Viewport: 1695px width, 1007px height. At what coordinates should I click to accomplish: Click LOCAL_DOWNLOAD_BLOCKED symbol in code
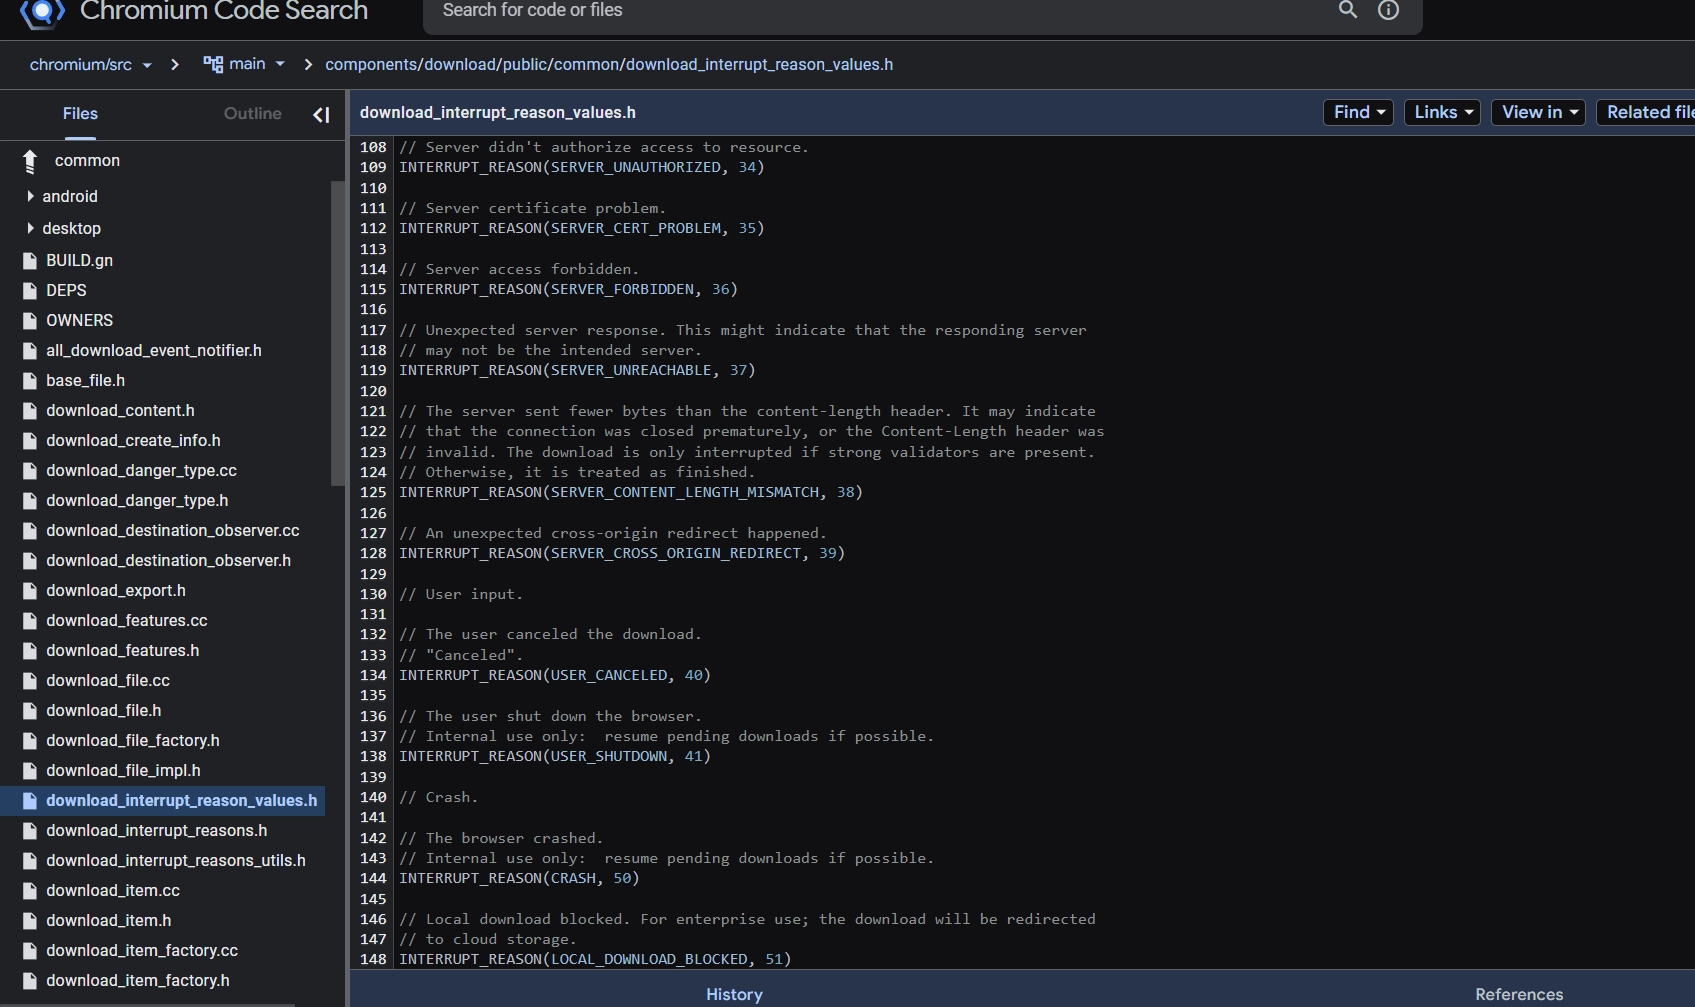[649, 959]
